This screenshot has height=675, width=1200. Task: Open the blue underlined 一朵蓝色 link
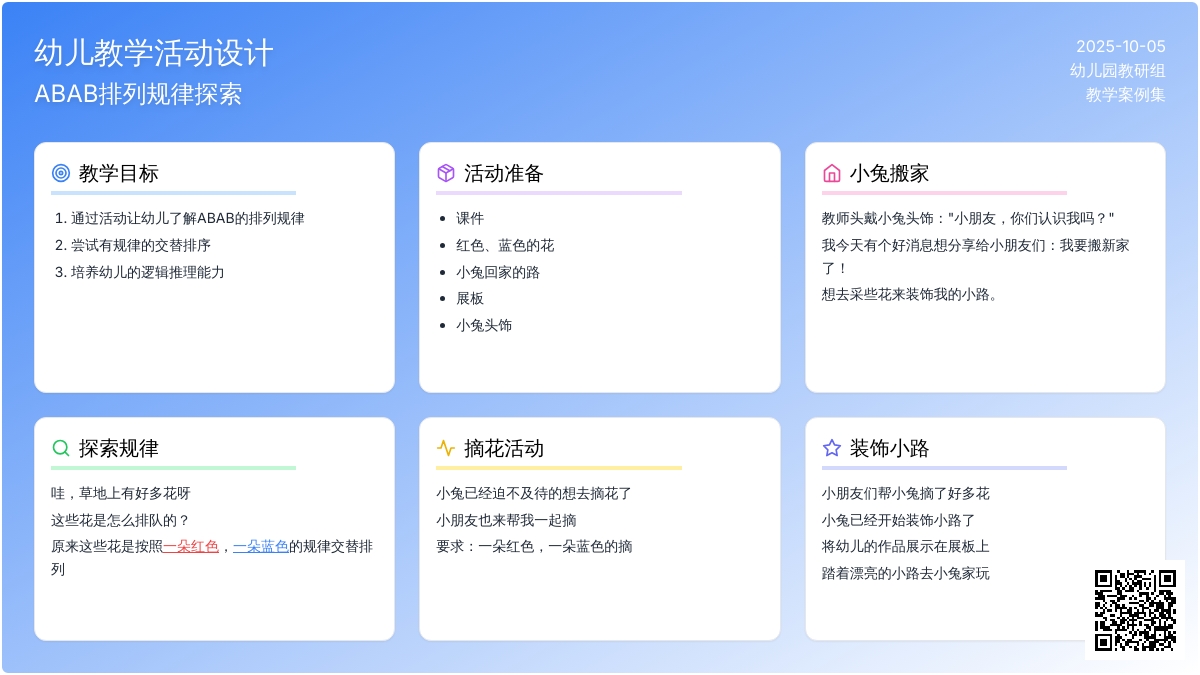click(261, 546)
